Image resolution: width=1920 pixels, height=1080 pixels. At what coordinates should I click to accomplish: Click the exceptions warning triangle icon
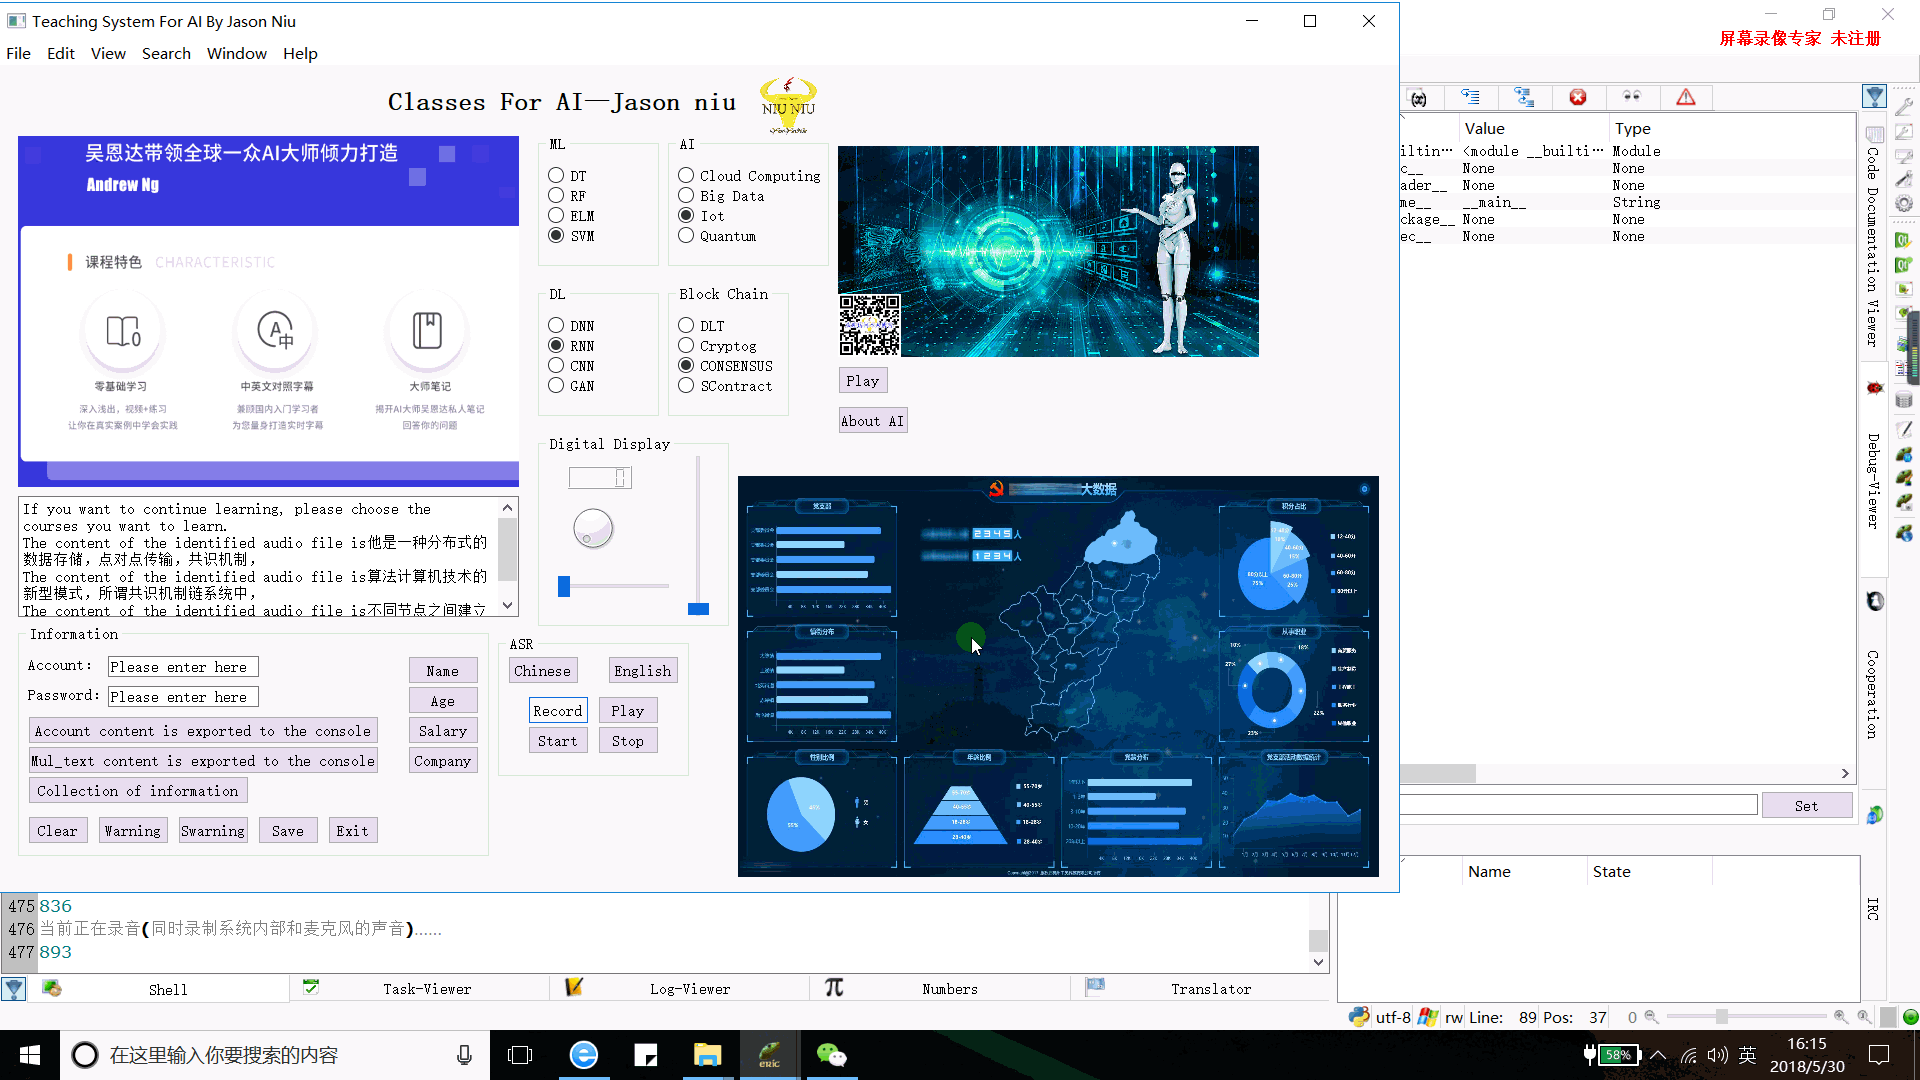click(x=1686, y=97)
